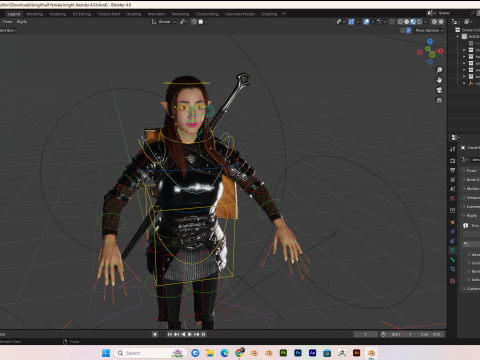The height and width of the screenshot is (360, 480).
Task: Open the pivot point dropdown
Action: tap(184, 22)
